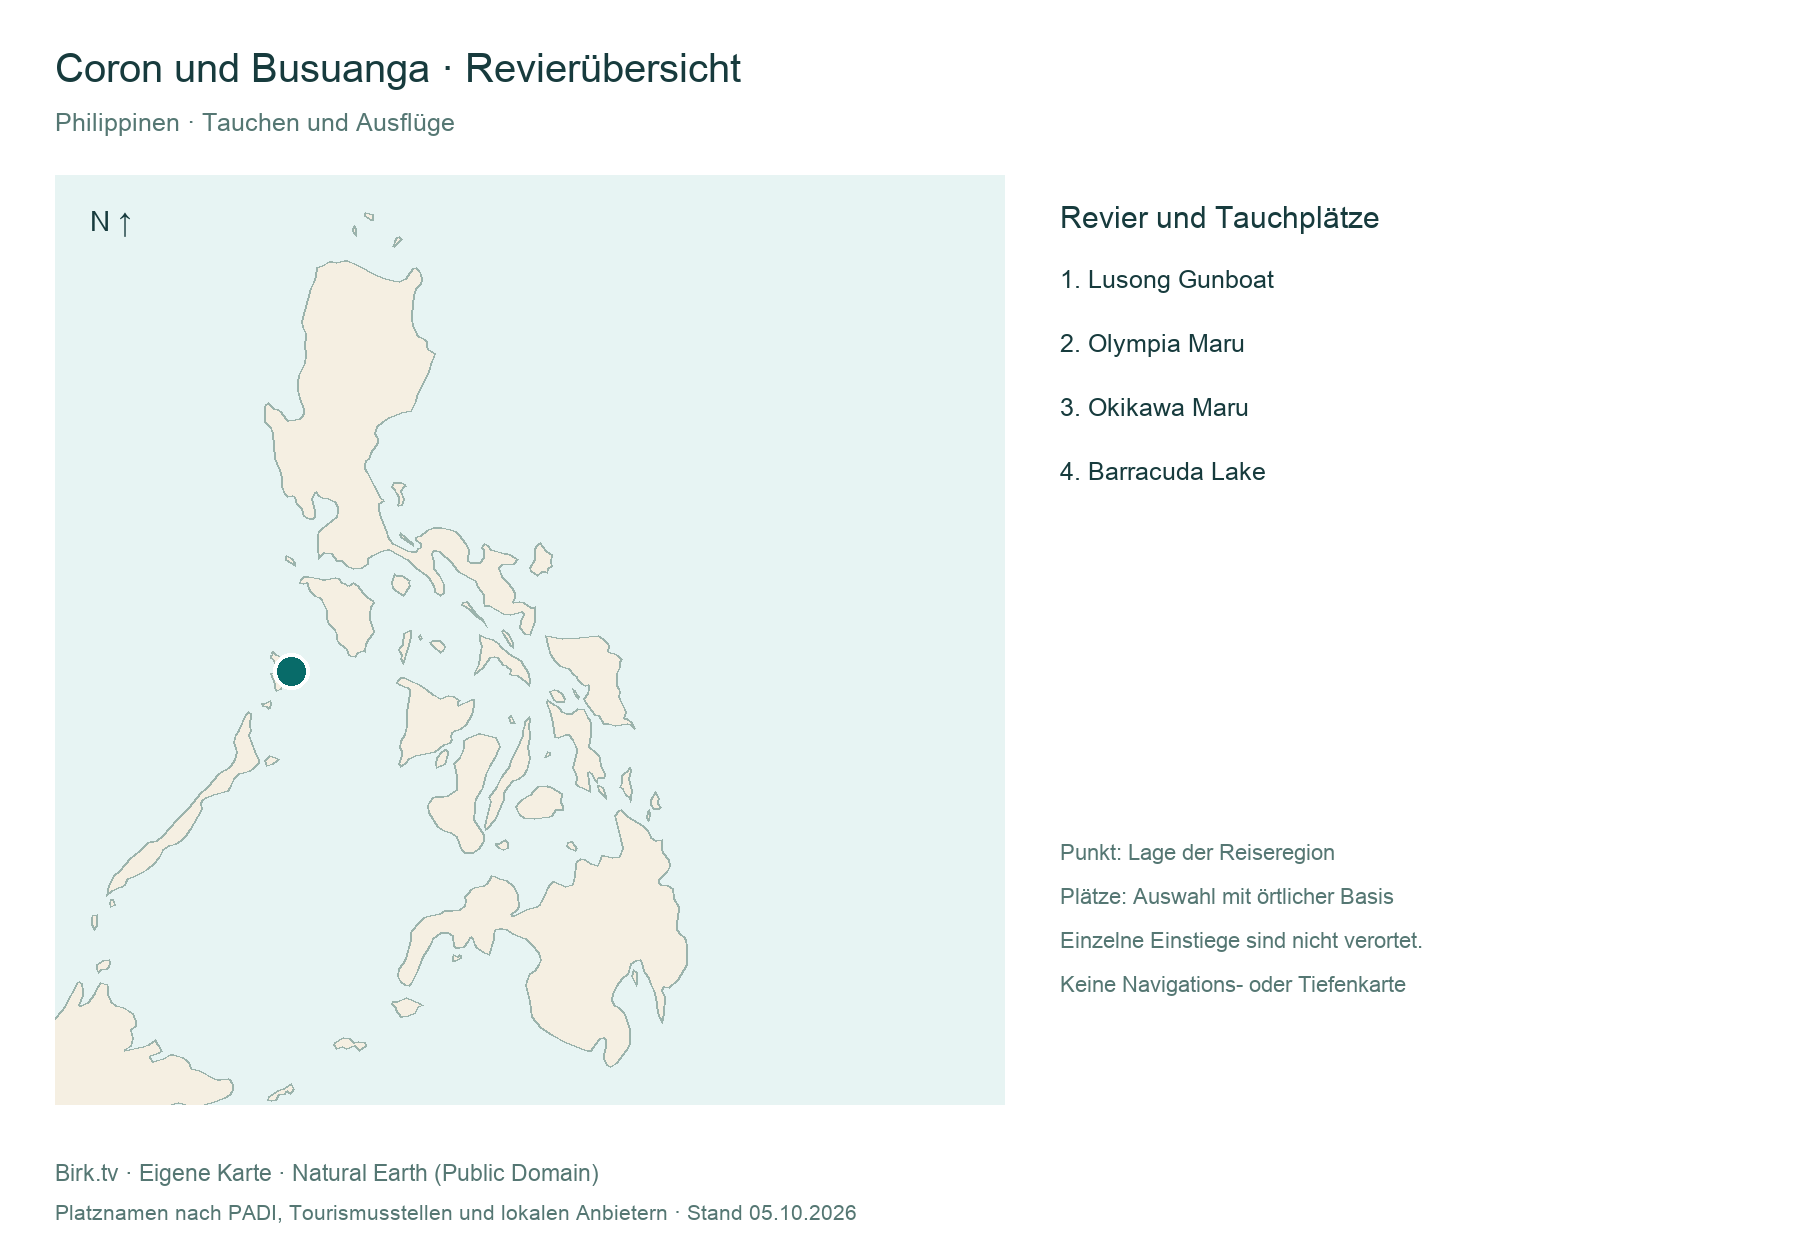Image resolution: width=1800 pixels, height=1250 pixels.
Task: Select list entry "2. Olympia Maru"
Action: [x=1152, y=344]
